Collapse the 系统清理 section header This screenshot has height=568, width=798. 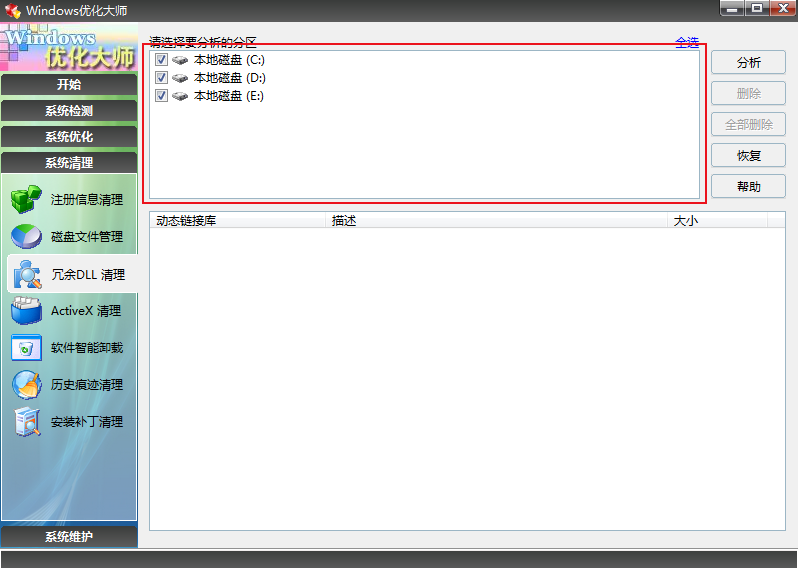click(x=69, y=163)
